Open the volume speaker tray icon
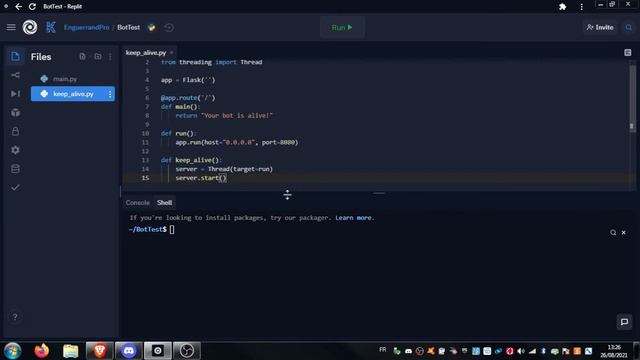This screenshot has width=640, height=360. pos(520,351)
